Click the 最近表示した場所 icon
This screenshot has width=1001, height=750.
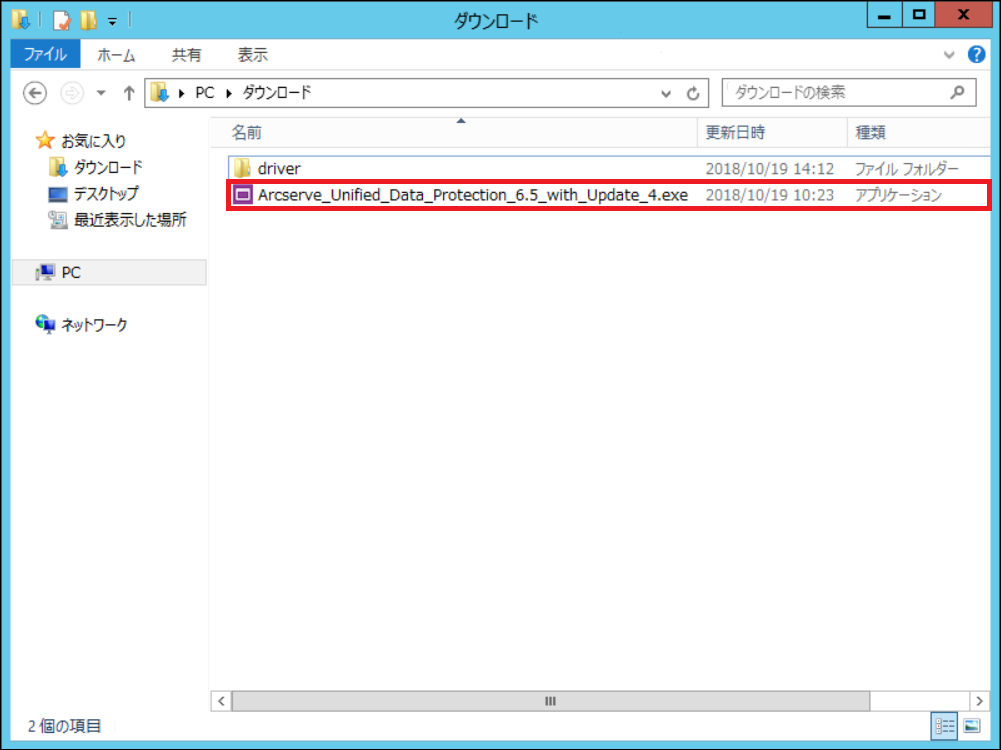coord(57,220)
